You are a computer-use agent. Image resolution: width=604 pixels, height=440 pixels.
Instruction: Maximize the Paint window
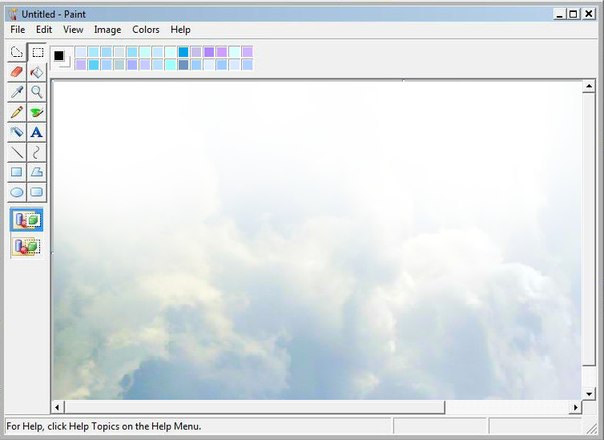coord(573,14)
